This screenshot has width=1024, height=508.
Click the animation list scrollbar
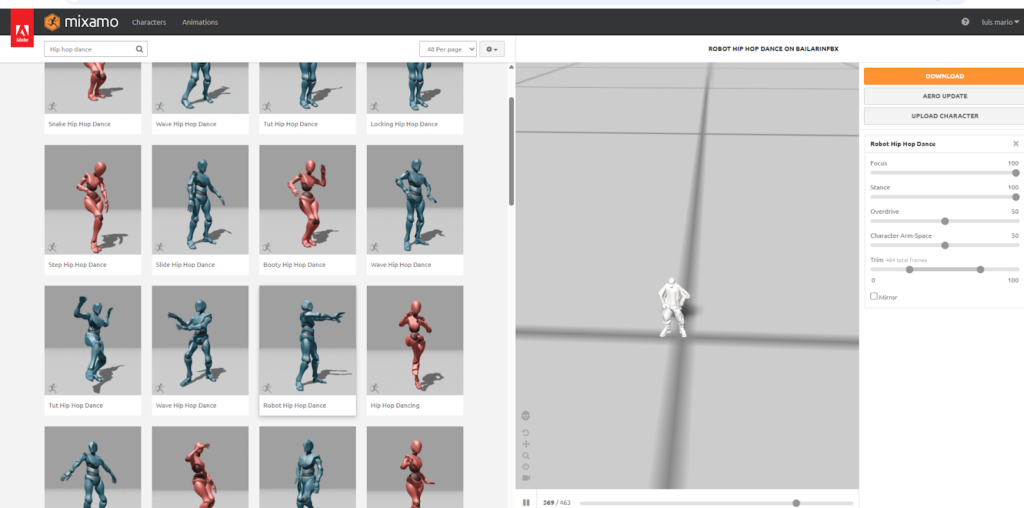(511, 151)
